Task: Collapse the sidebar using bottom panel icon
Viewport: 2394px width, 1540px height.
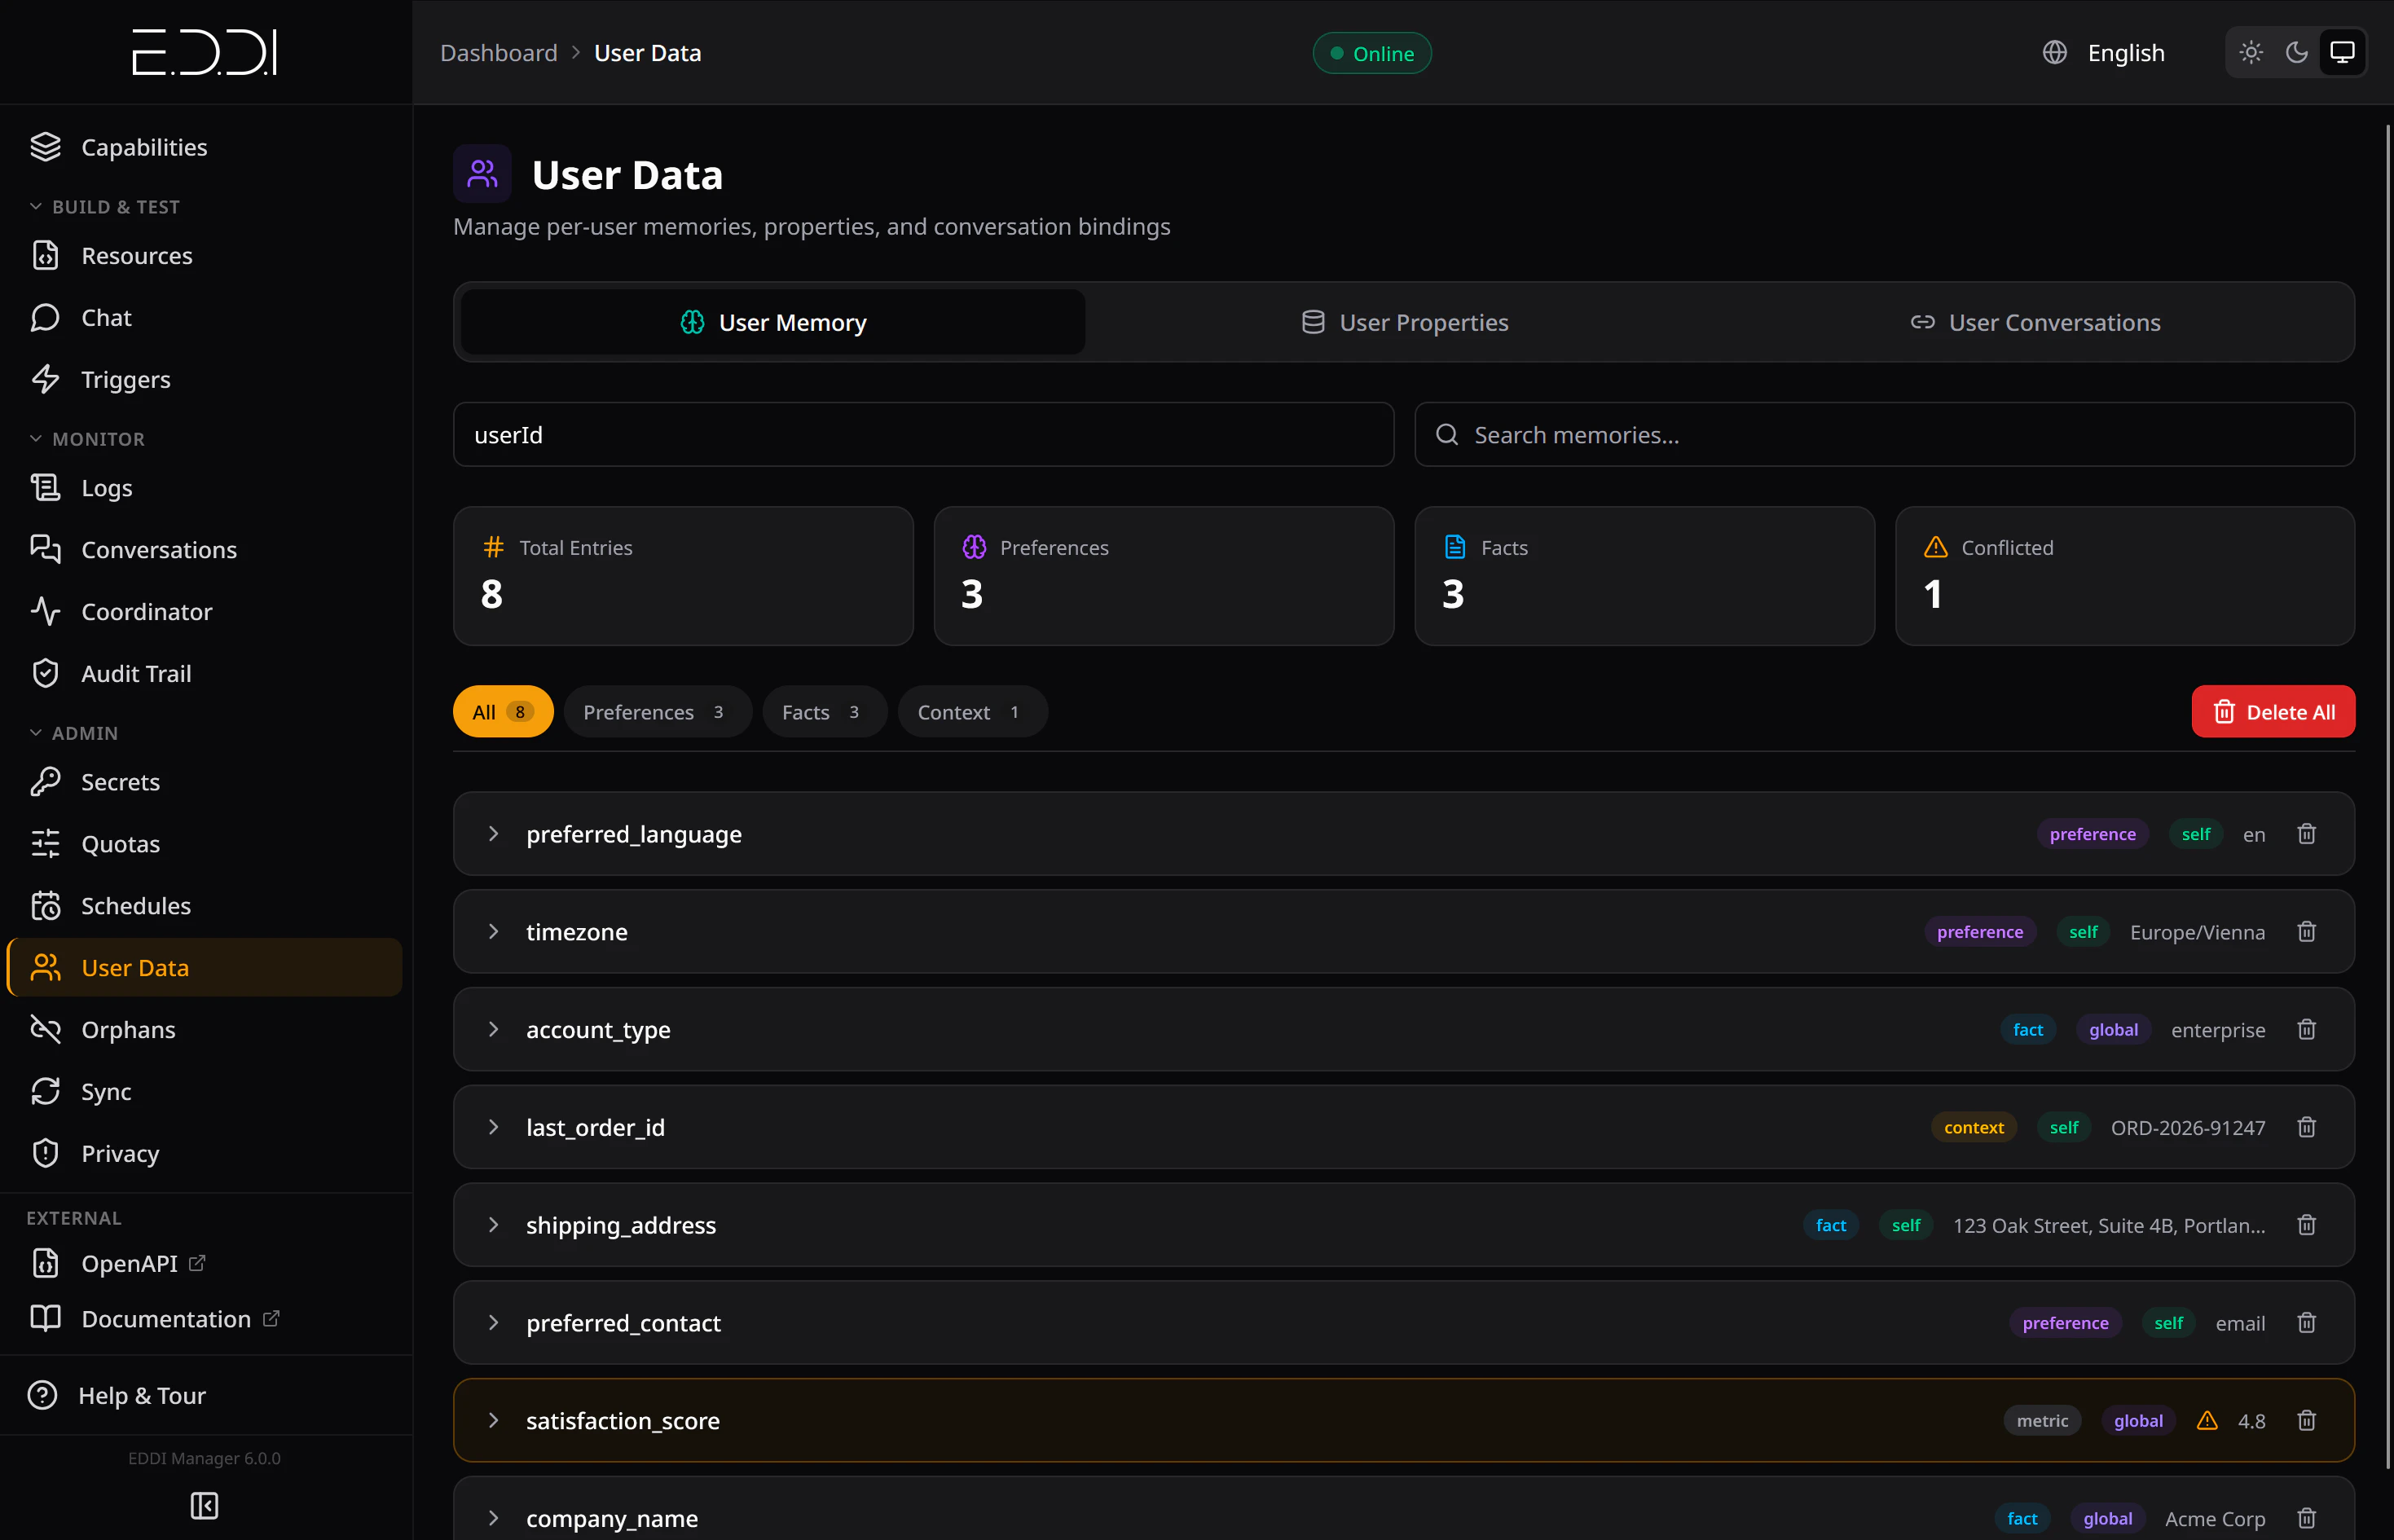Action: (x=204, y=1505)
